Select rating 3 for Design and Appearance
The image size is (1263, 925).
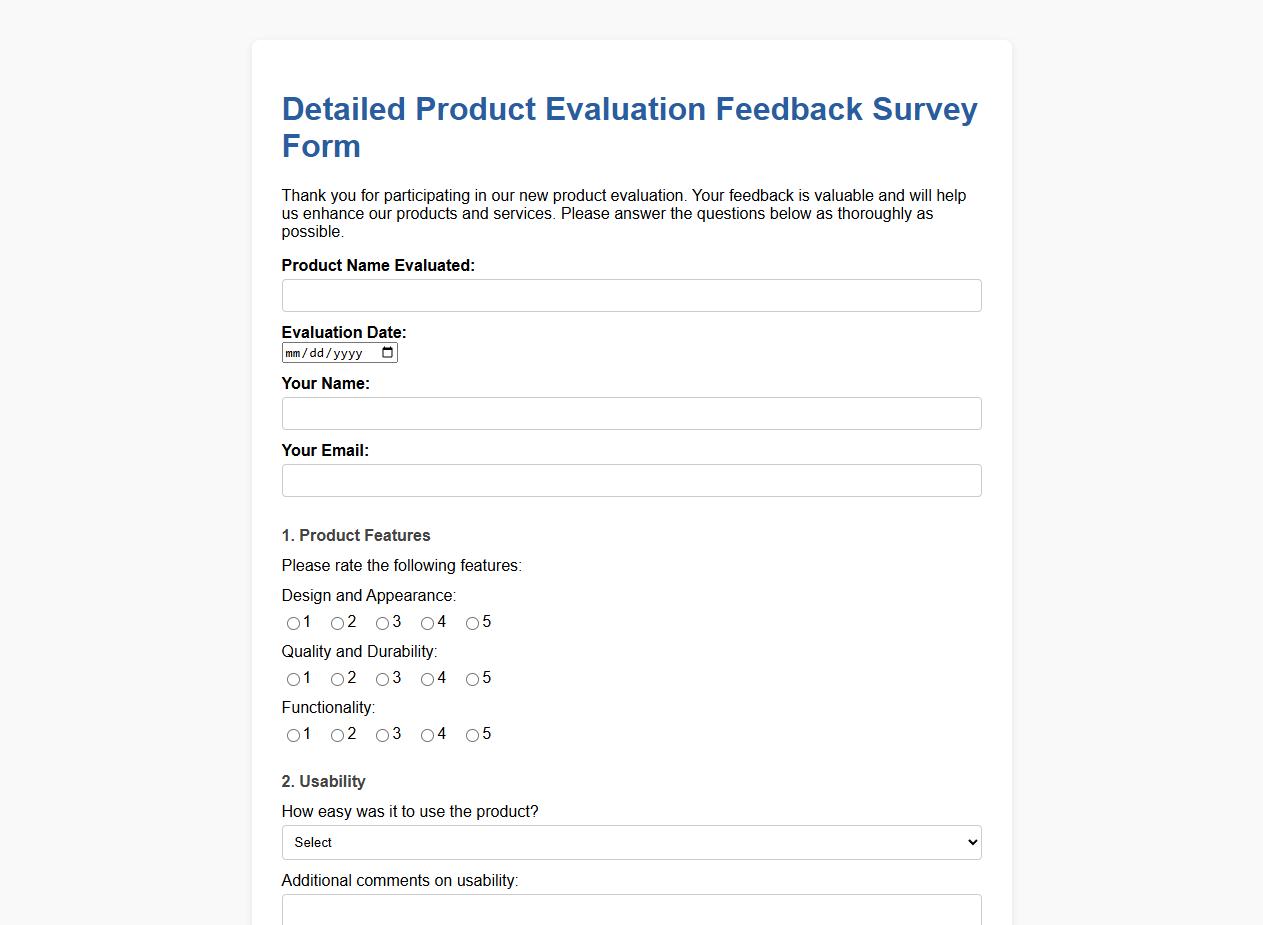coord(380,623)
